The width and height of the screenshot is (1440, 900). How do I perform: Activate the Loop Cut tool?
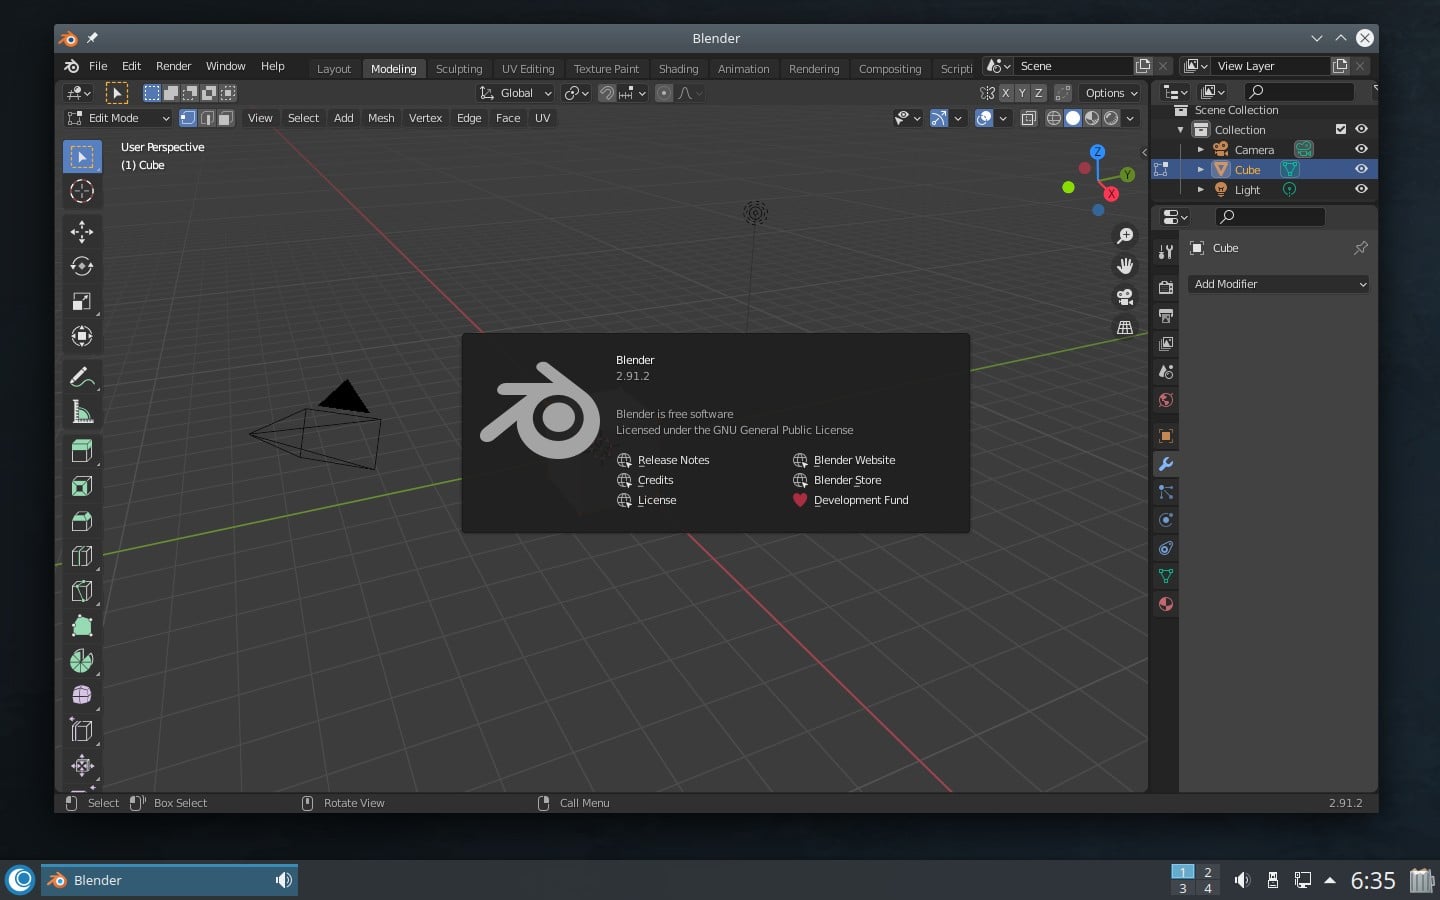81,556
